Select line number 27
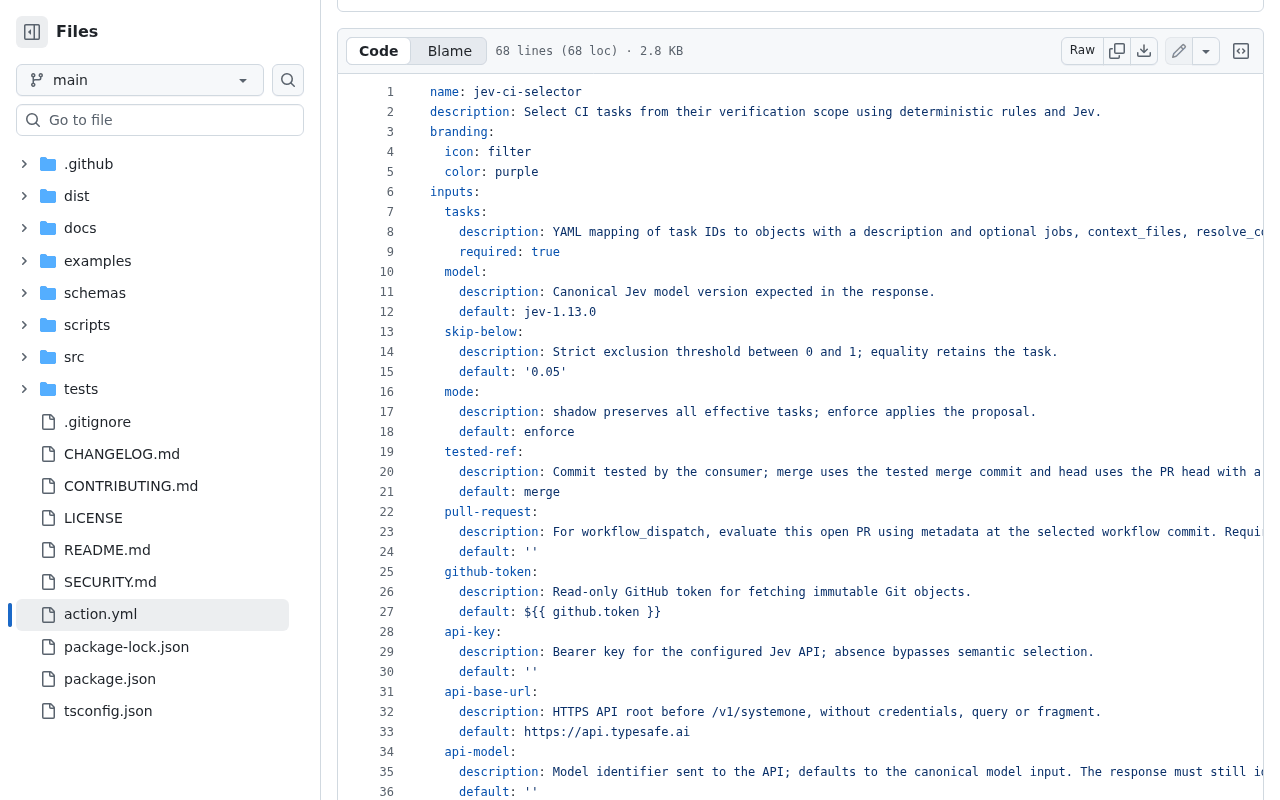Viewport: 1280px width, 800px height. tap(386, 612)
